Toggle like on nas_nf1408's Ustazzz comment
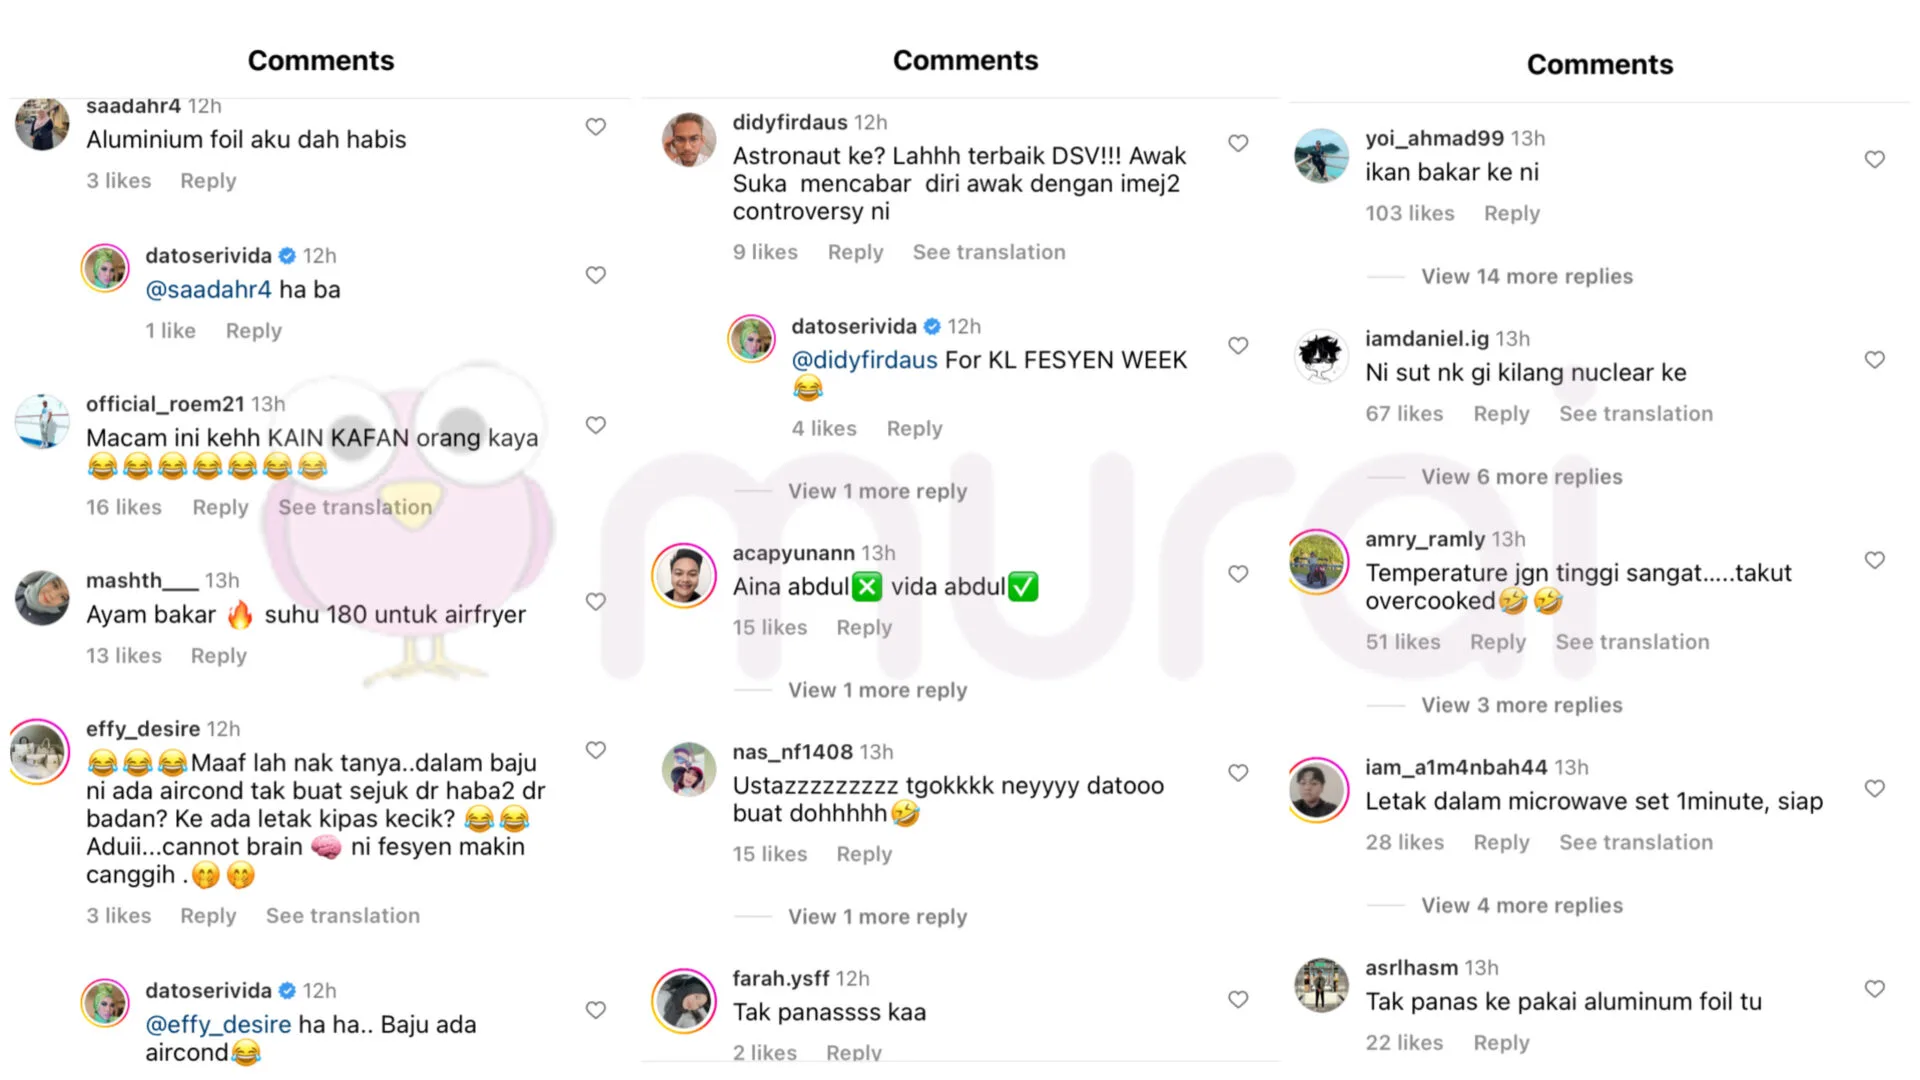Screen dimensions: 1920x1080 (1238, 773)
